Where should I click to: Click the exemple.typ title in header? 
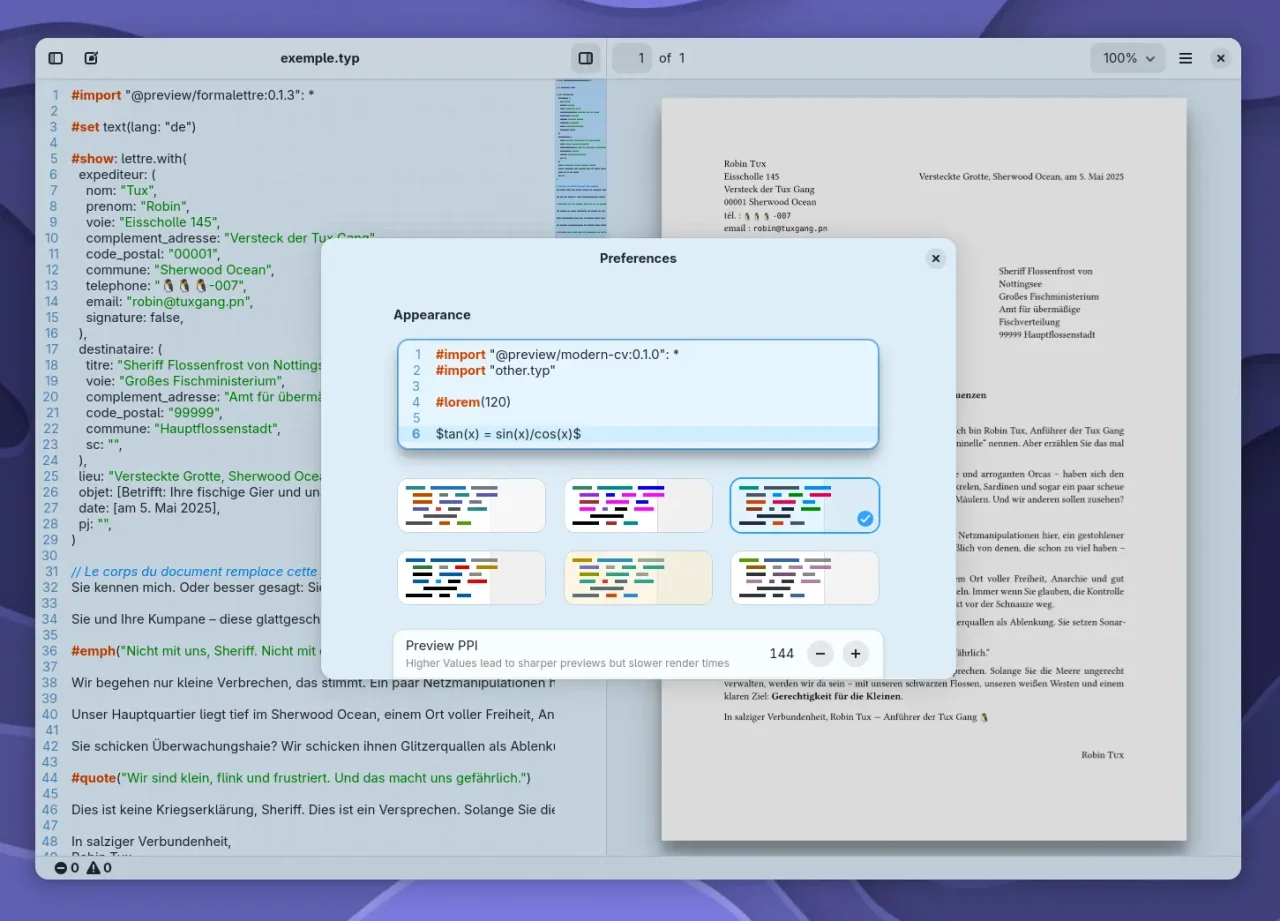click(x=320, y=59)
